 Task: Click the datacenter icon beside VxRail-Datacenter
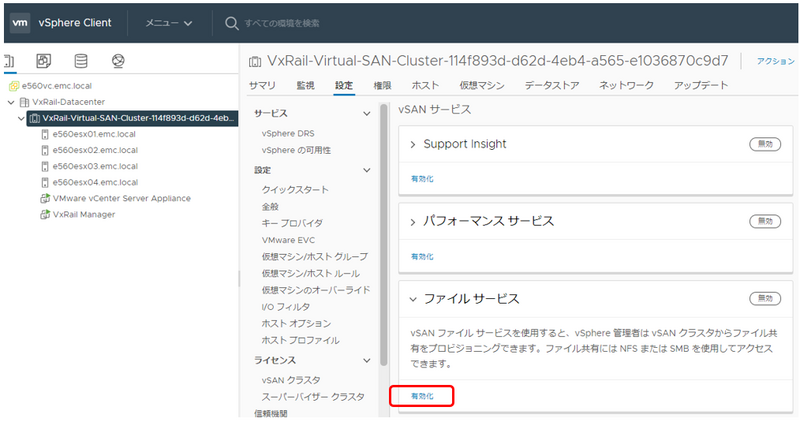(24, 102)
